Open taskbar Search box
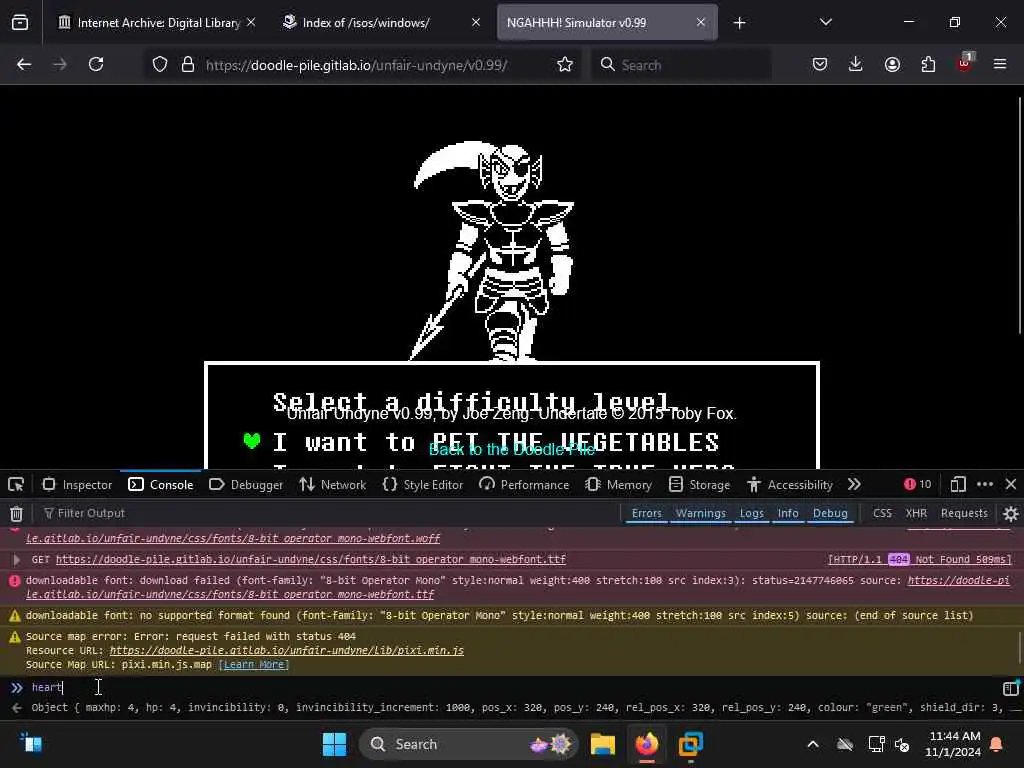Image resolution: width=1024 pixels, height=768 pixels. point(468,744)
